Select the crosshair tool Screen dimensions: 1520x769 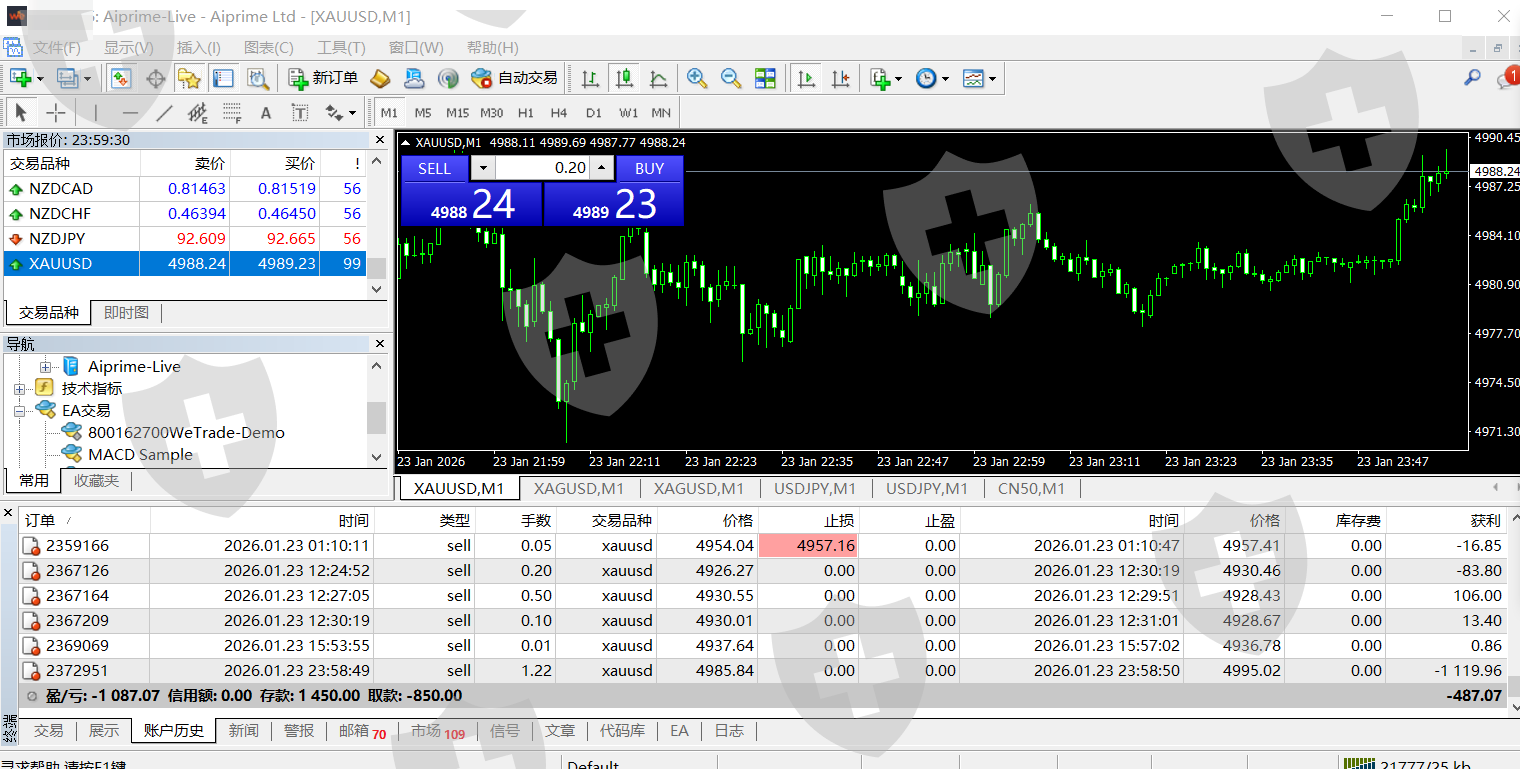pyautogui.click(x=56, y=113)
